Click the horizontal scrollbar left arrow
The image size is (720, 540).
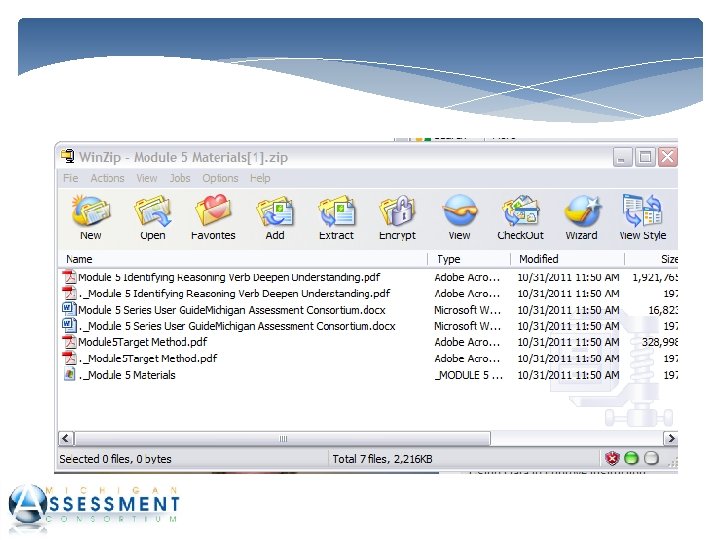pos(66,438)
